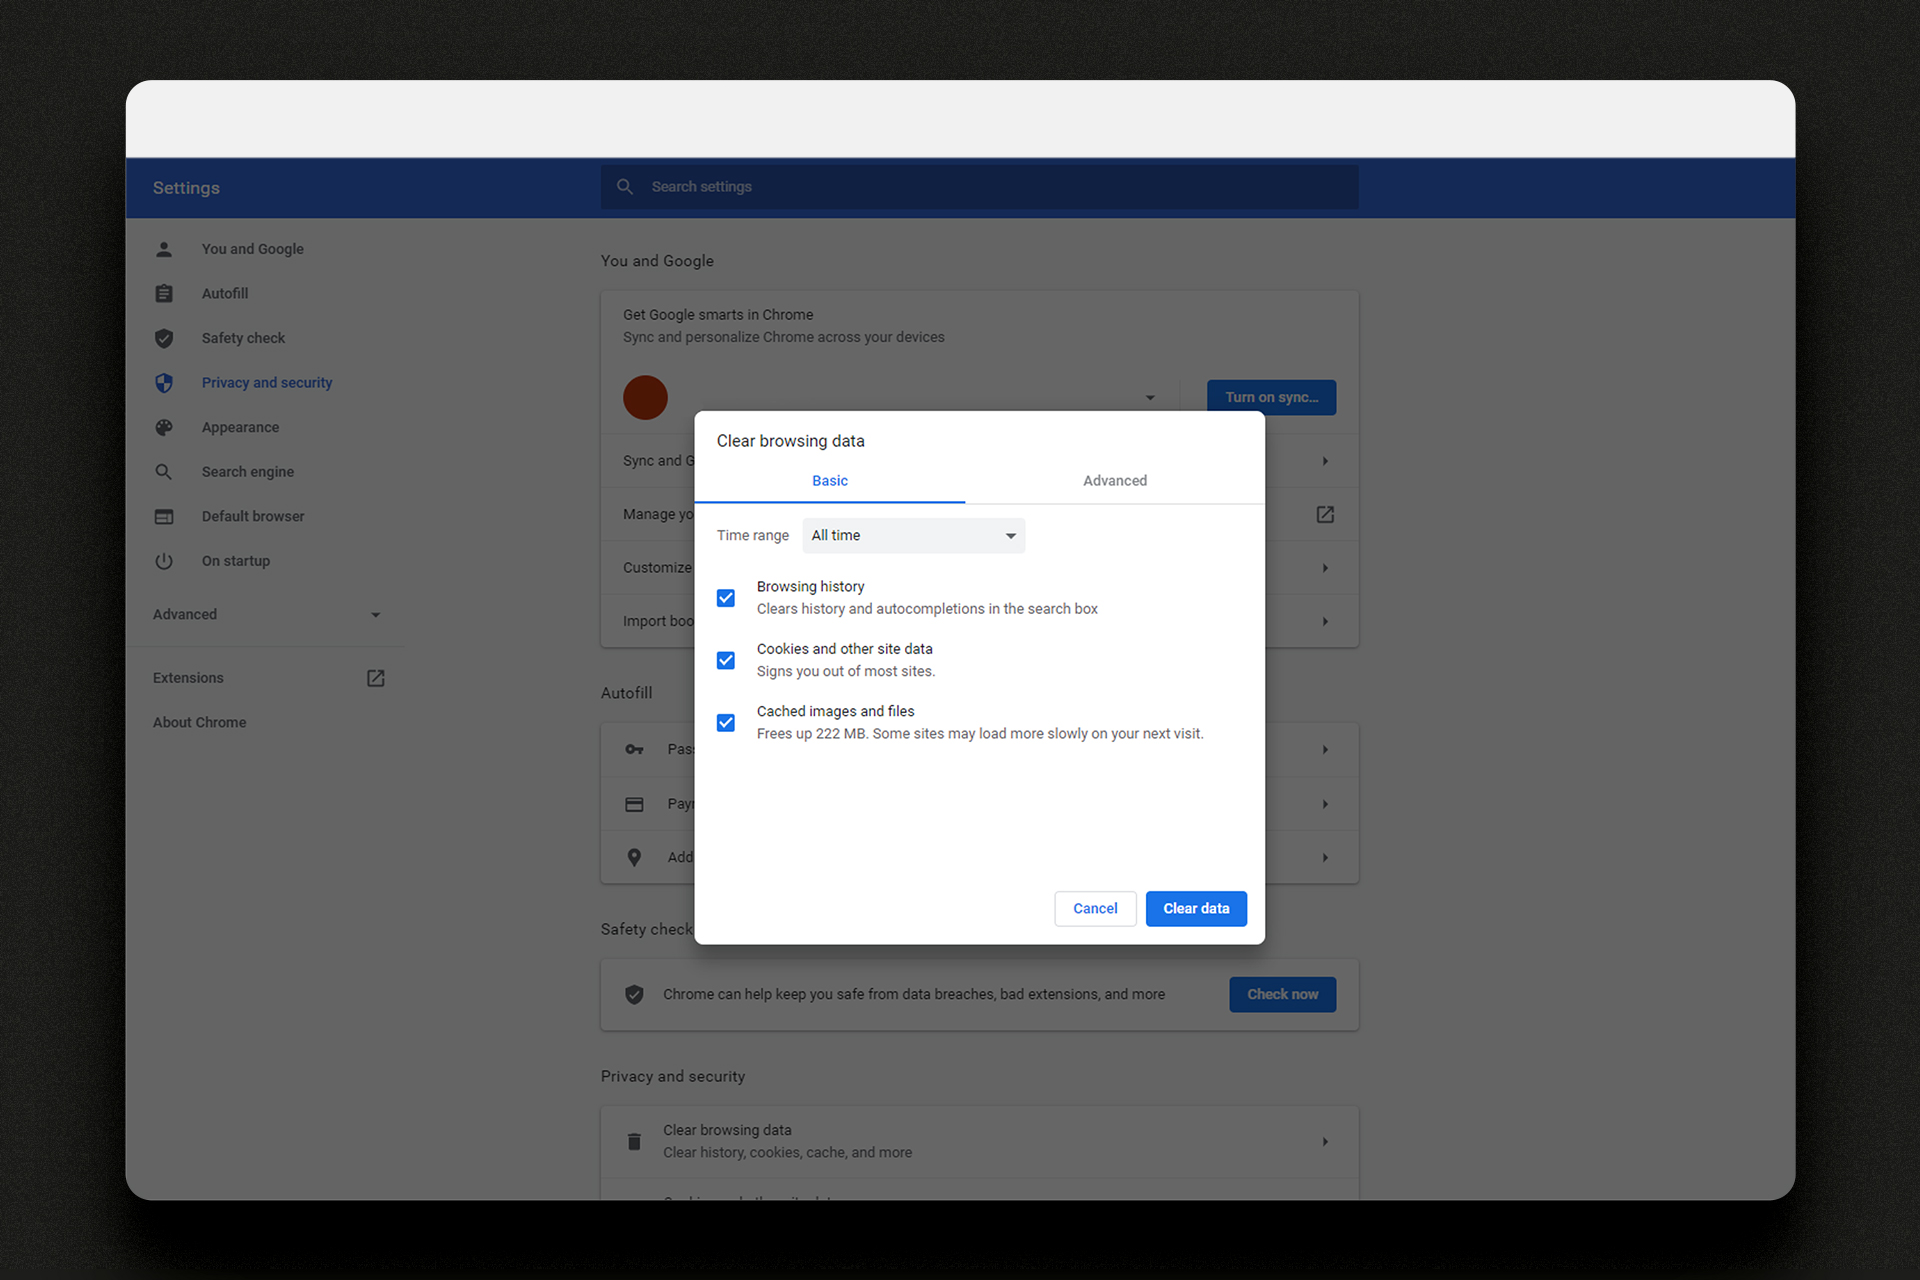Click the Search settings input field
The image size is (1920, 1280).
[x=979, y=187]
